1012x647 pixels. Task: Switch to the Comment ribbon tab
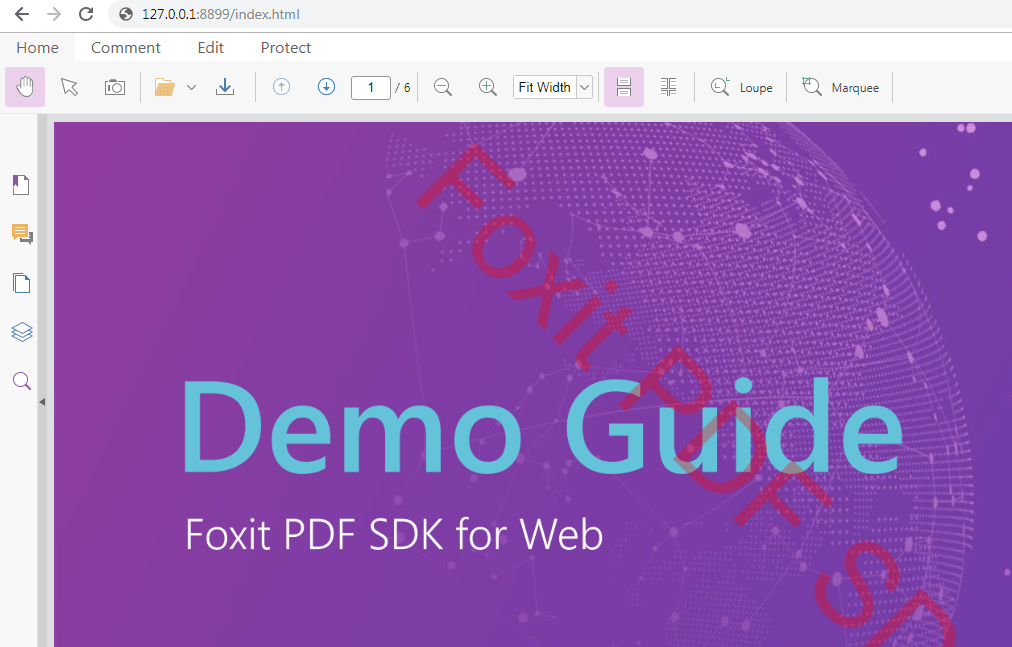coord(125,47)
